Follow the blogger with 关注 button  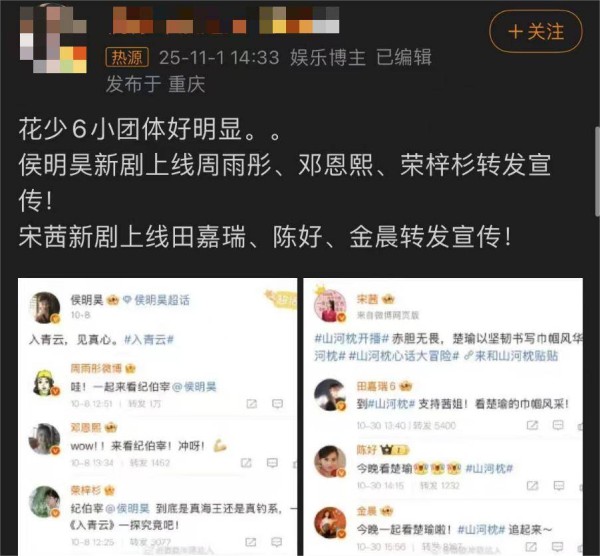point(536,31)
